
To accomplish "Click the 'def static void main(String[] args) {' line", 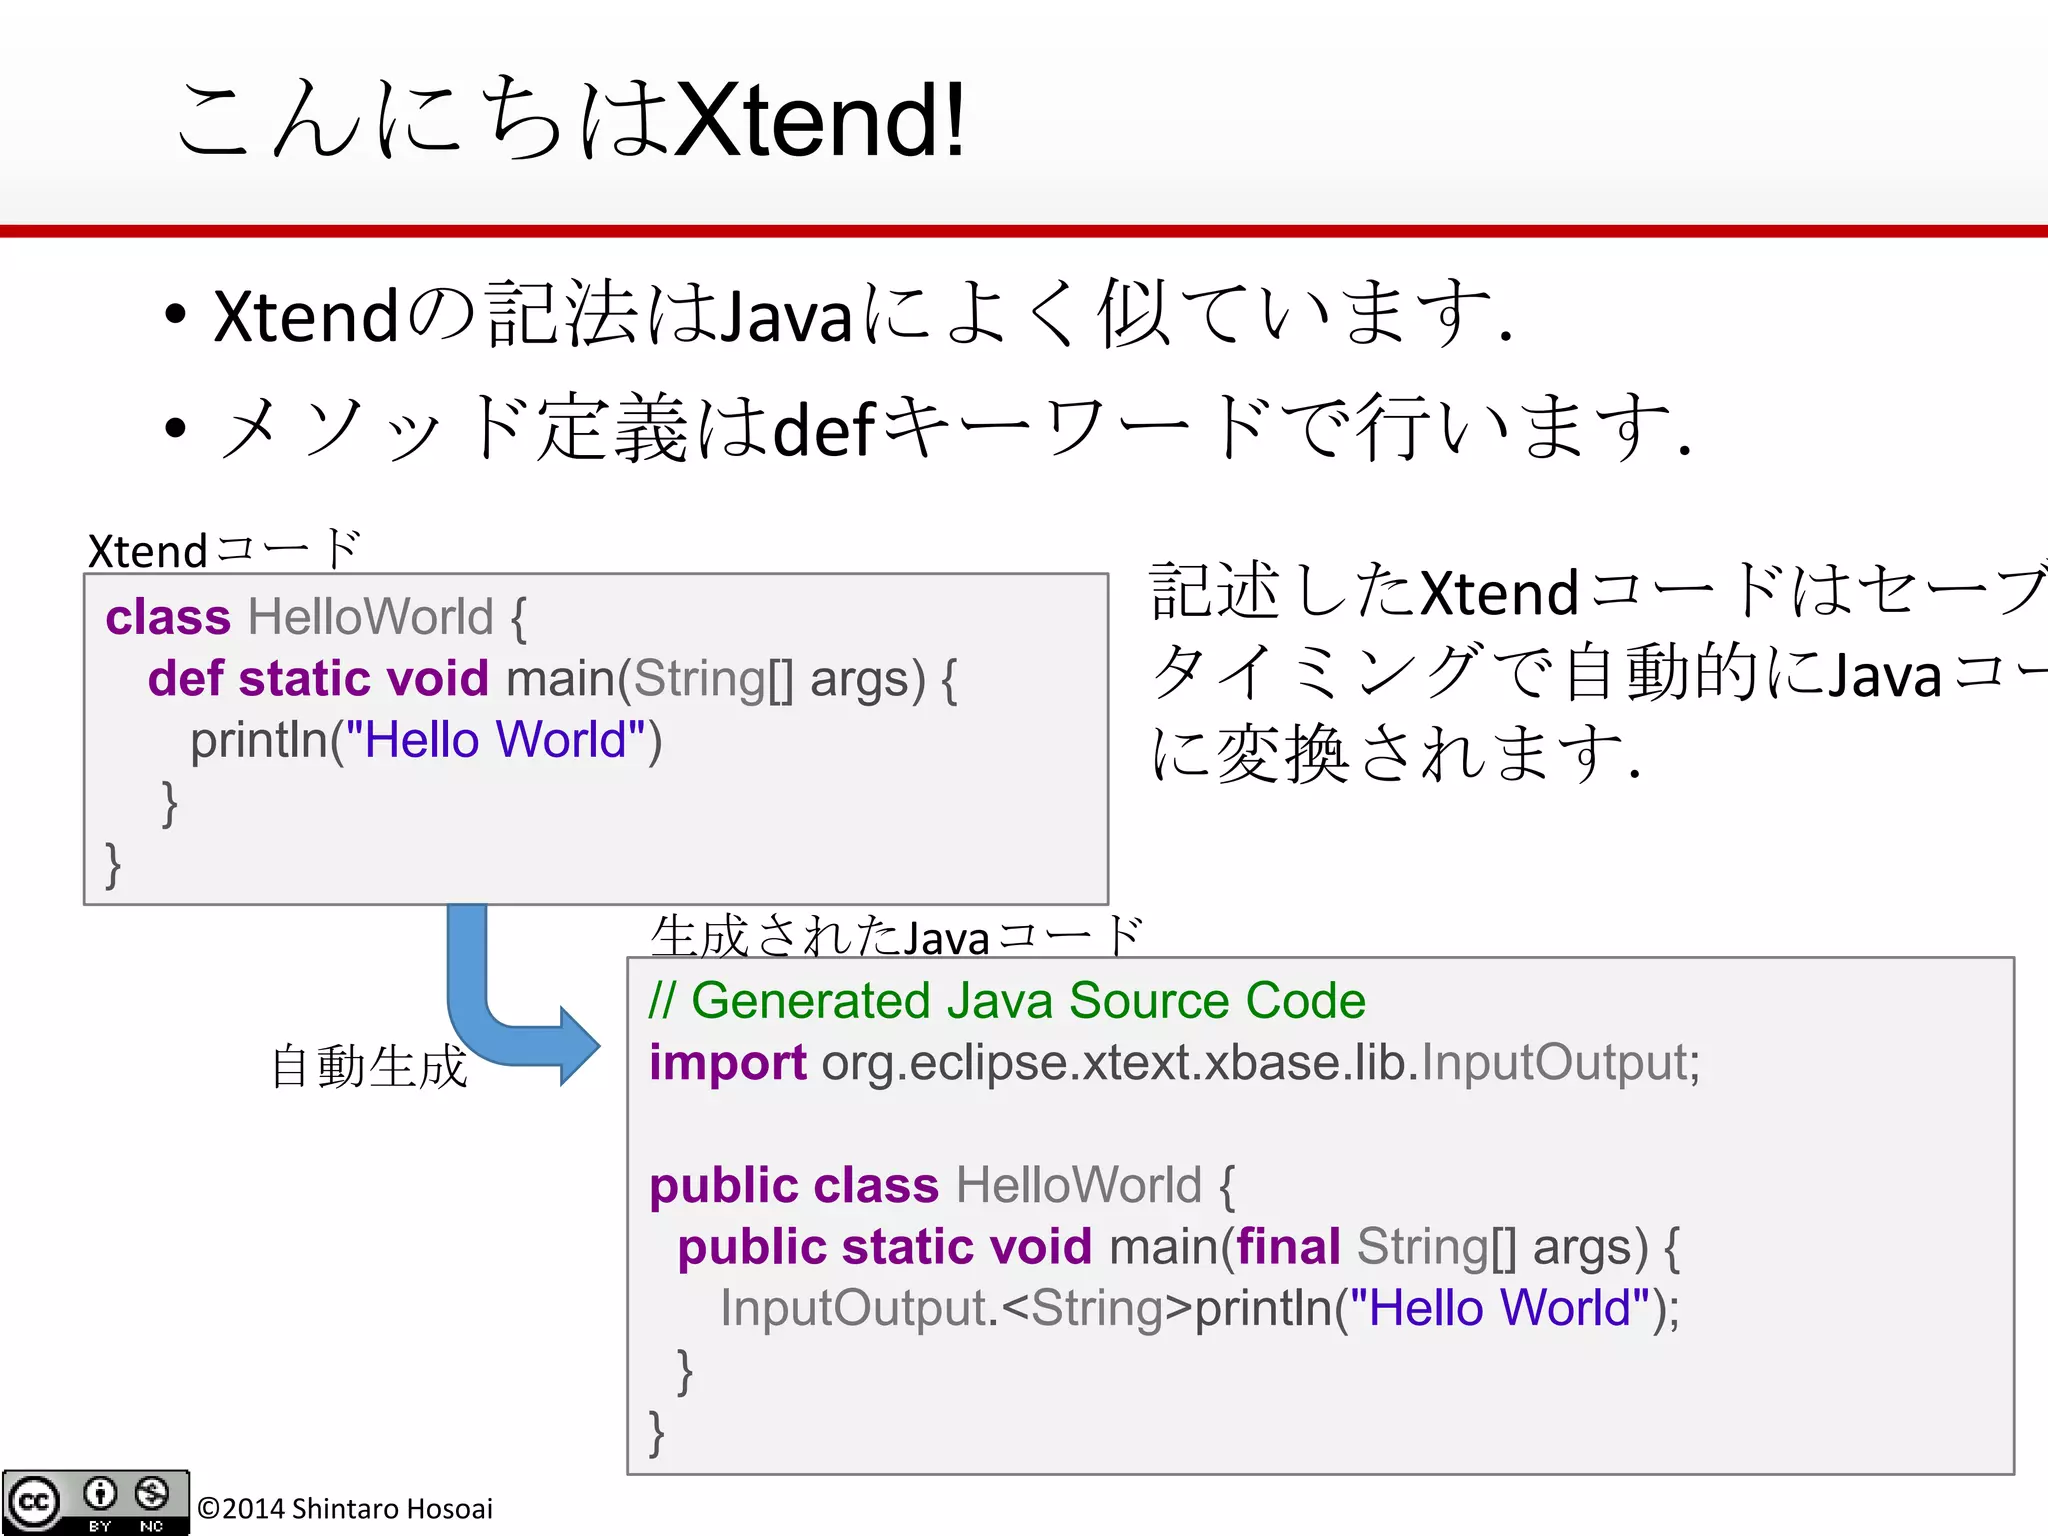I will pos(552,679).
